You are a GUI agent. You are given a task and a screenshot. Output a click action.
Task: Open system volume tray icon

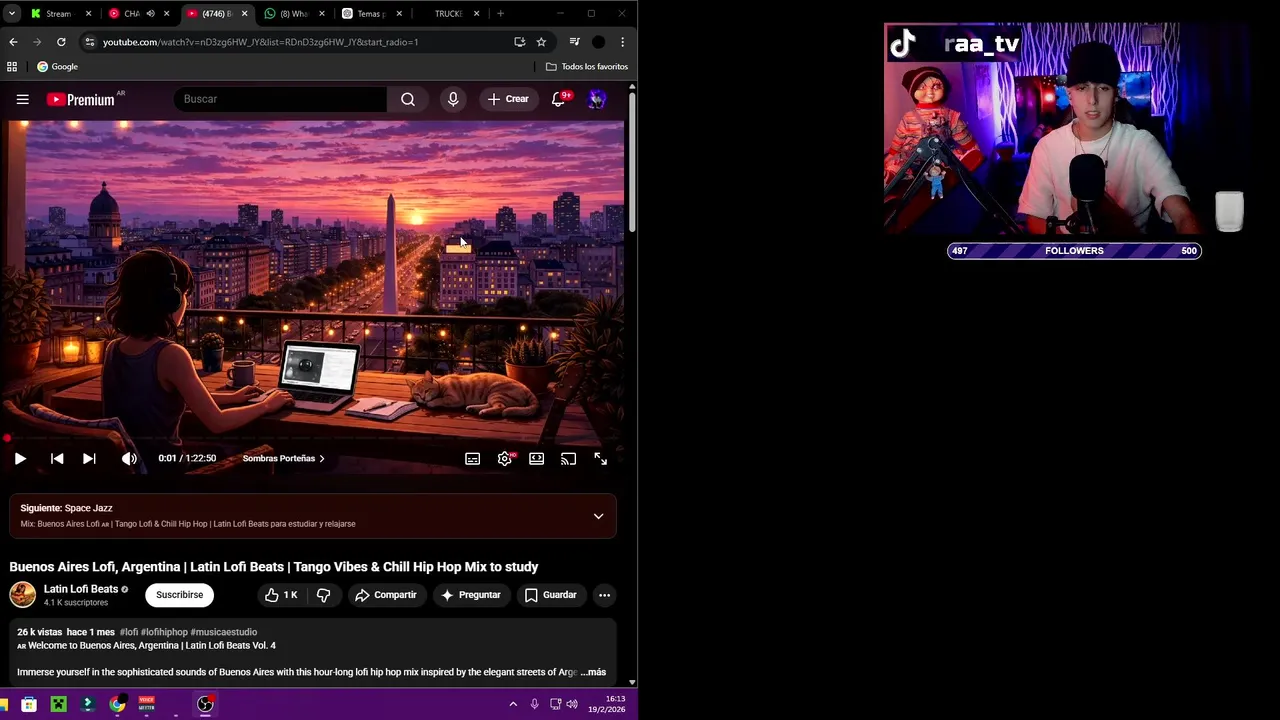[572, 704]
